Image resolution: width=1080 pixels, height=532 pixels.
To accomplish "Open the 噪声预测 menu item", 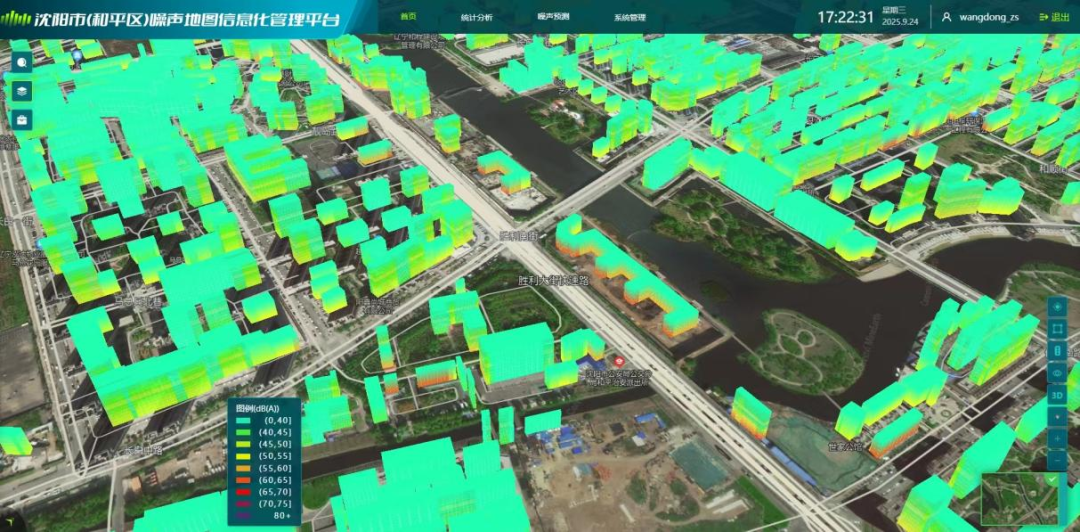I will (553, 17).
